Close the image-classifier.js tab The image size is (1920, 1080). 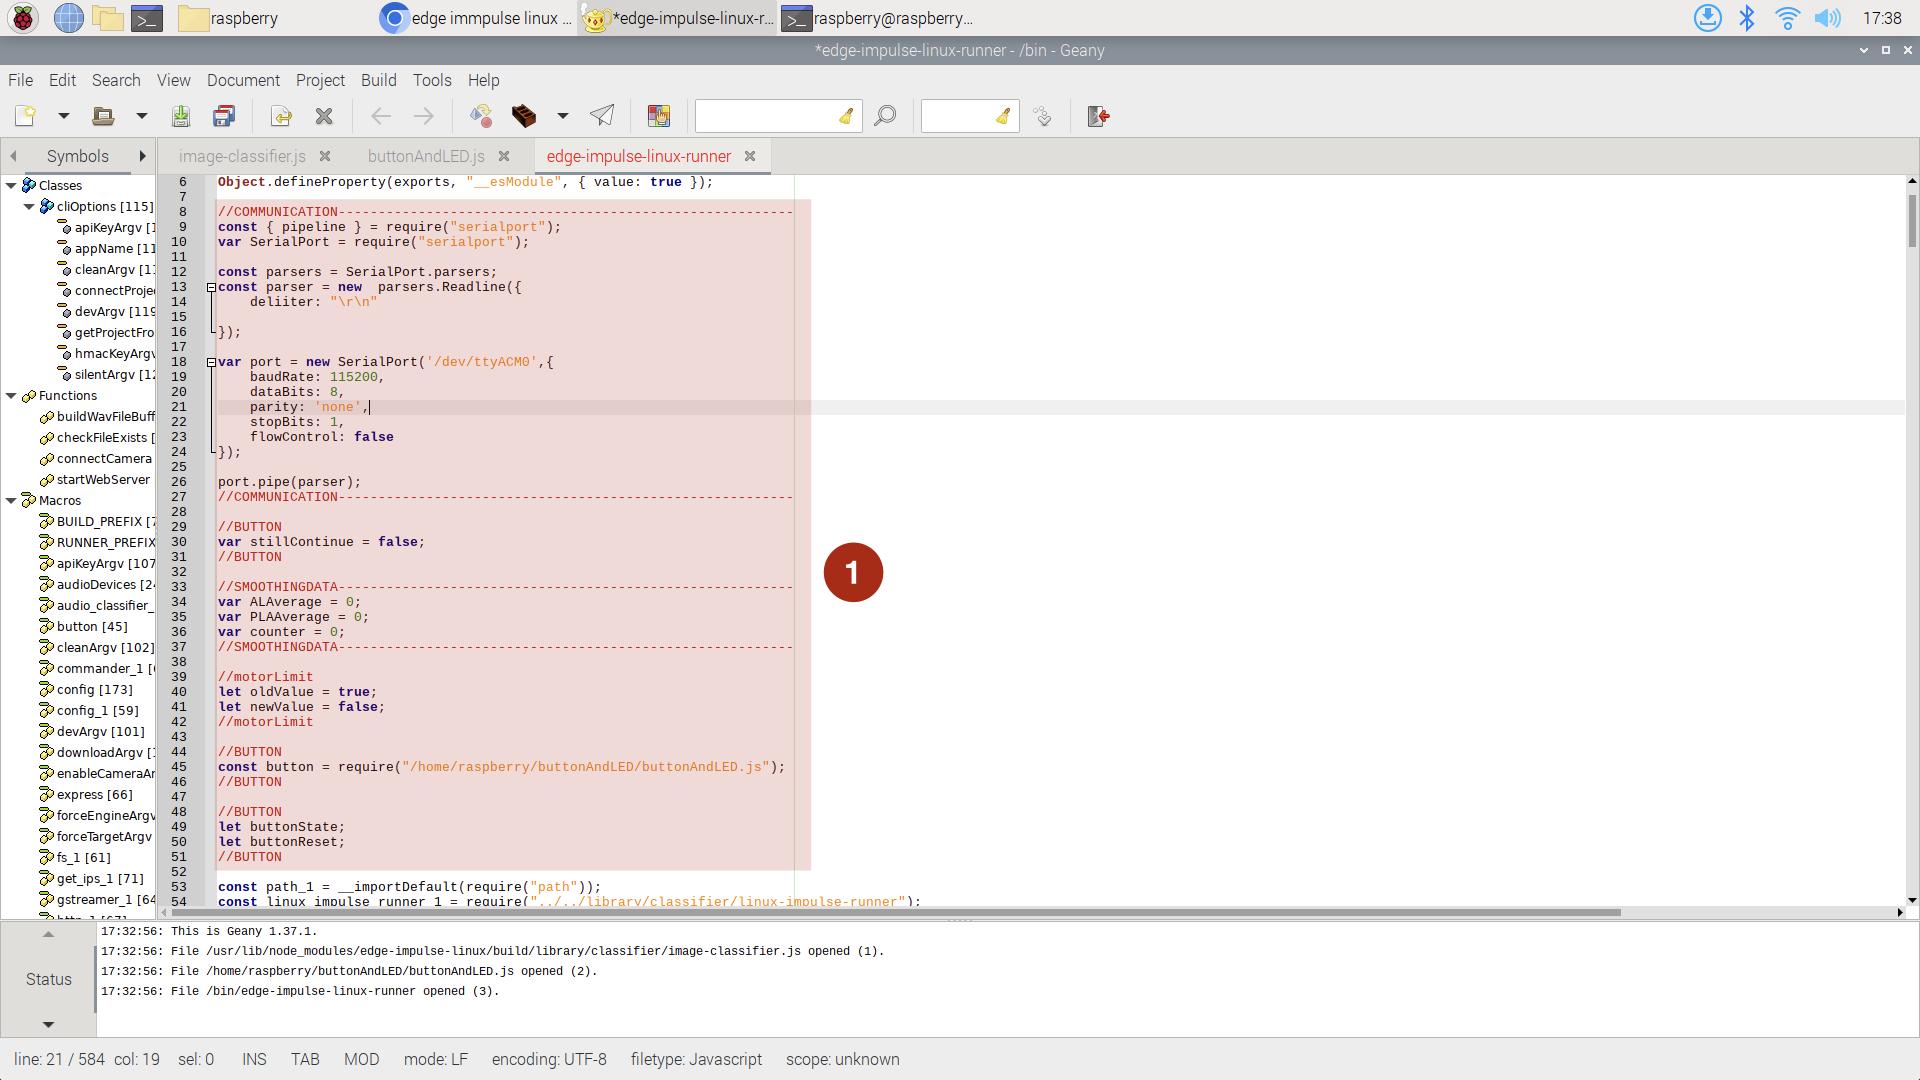click(325, 156)
